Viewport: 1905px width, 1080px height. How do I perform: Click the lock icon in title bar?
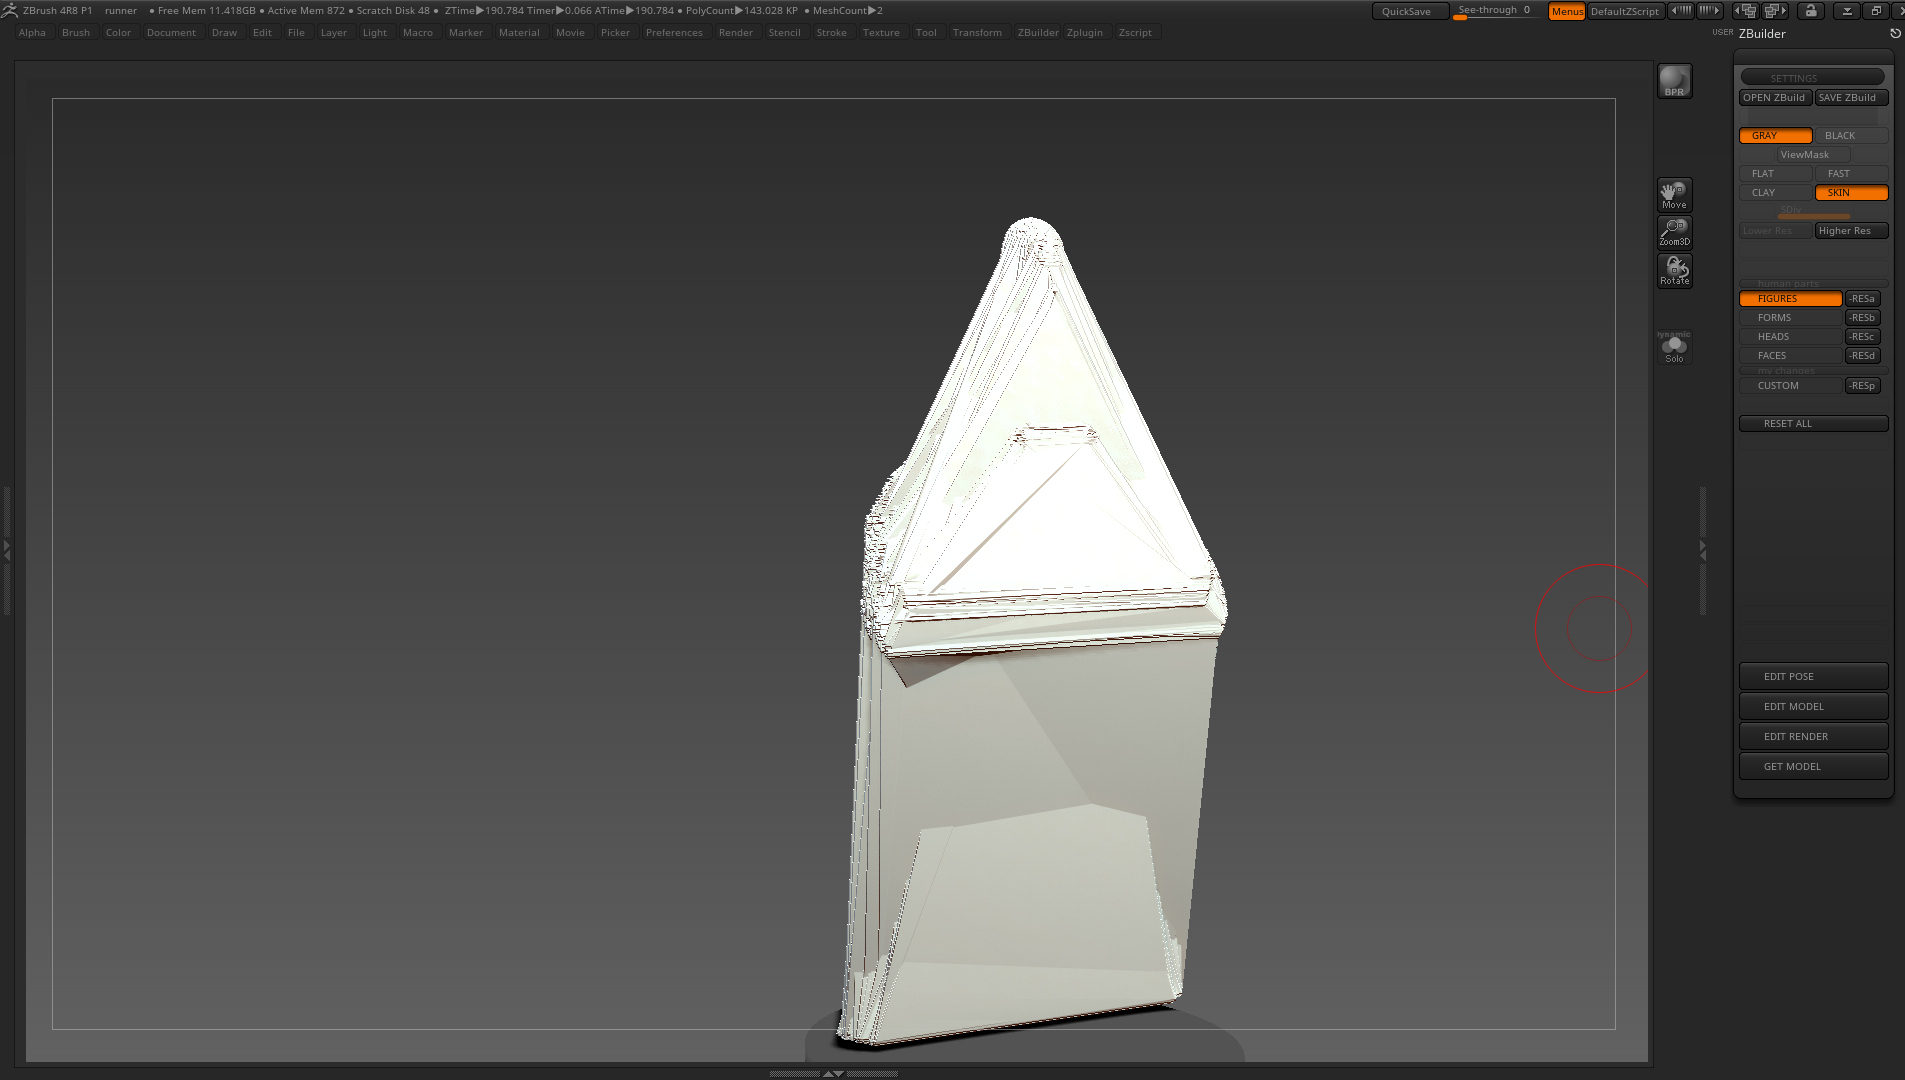(1810, 11)
